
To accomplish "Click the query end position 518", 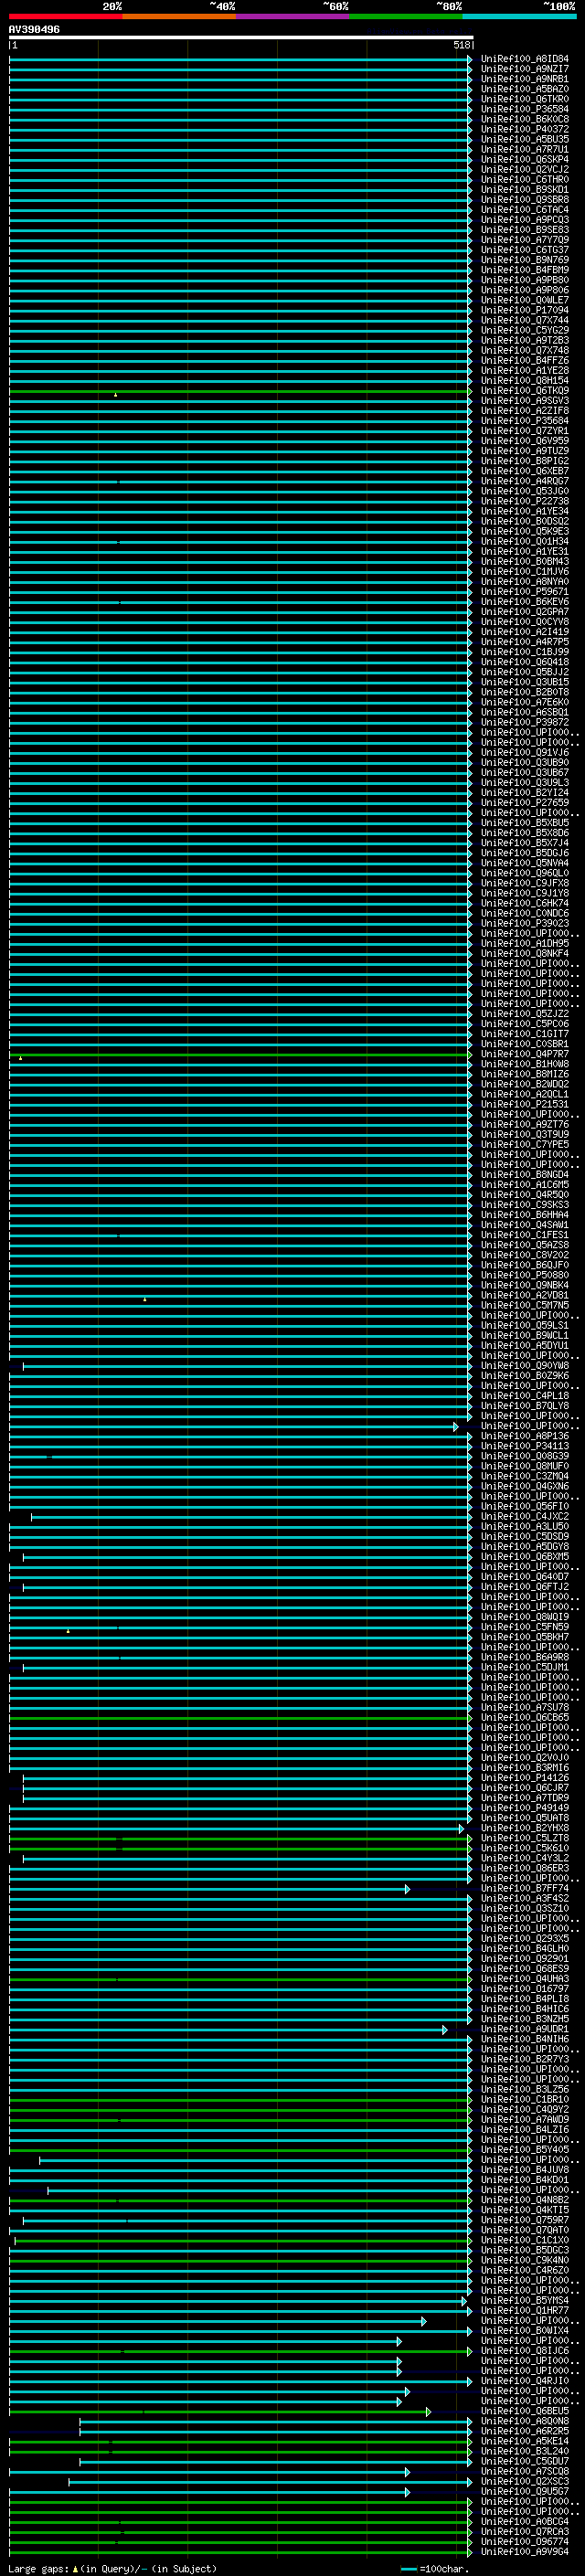I will point(461,45).
